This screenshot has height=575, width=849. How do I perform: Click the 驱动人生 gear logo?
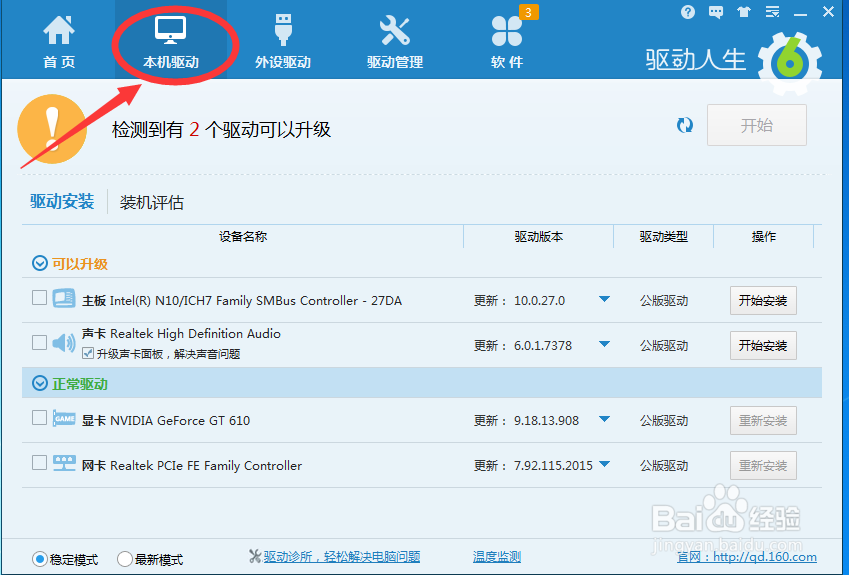click(789, 63)
